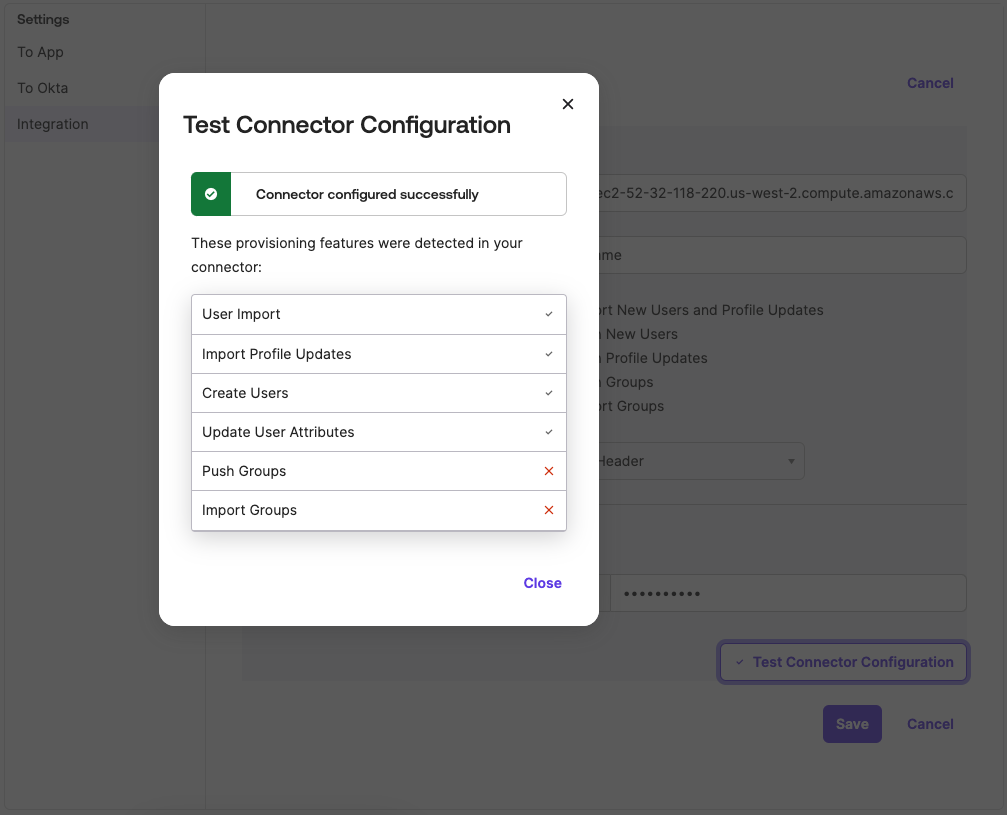
Task: Open the To Okta settings tab
Action: tap(42, 88)
